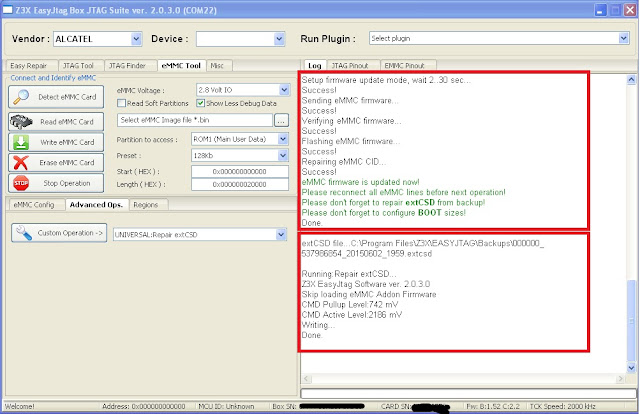
Task: Close the Z3X EasyJtag window
Action: coord(630,10)
